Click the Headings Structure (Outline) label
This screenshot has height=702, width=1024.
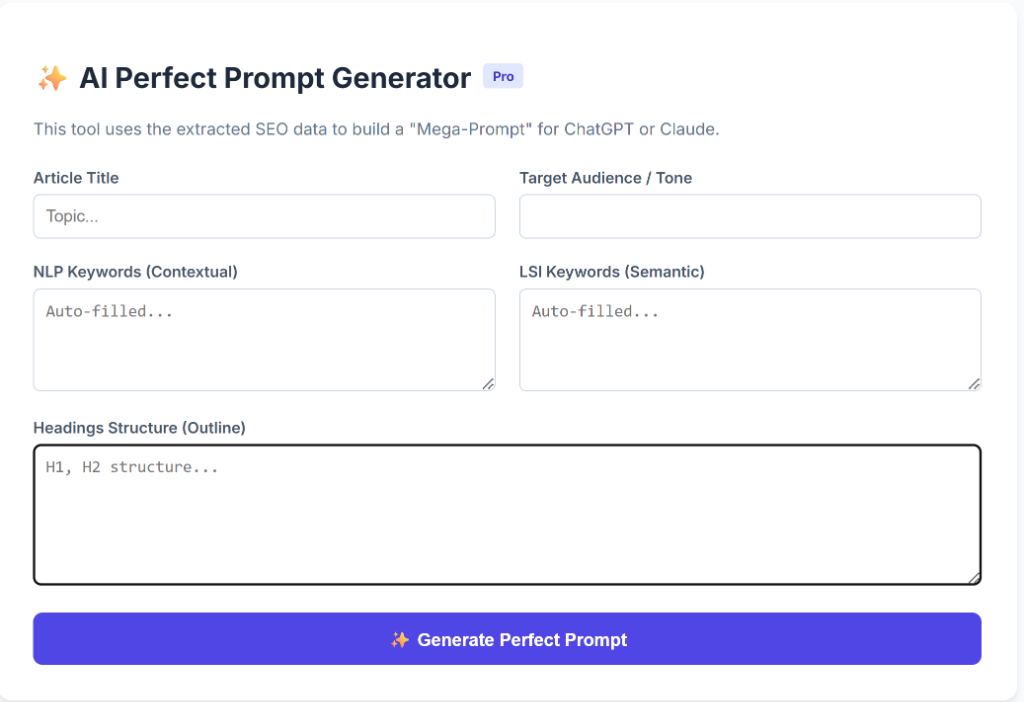139,428
